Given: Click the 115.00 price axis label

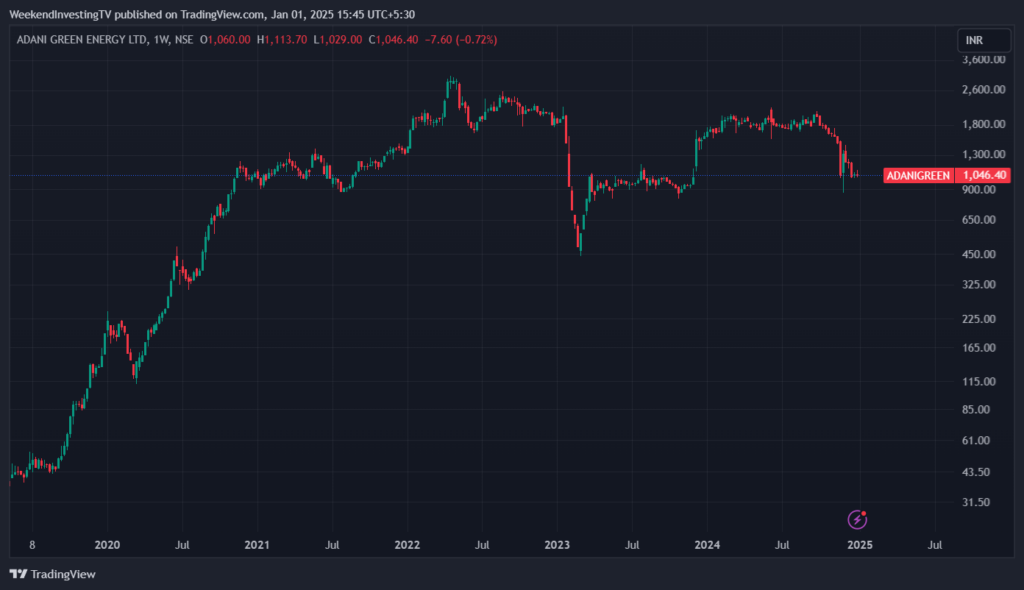Looking at the screenshot, I should click(x=979, y=382).
